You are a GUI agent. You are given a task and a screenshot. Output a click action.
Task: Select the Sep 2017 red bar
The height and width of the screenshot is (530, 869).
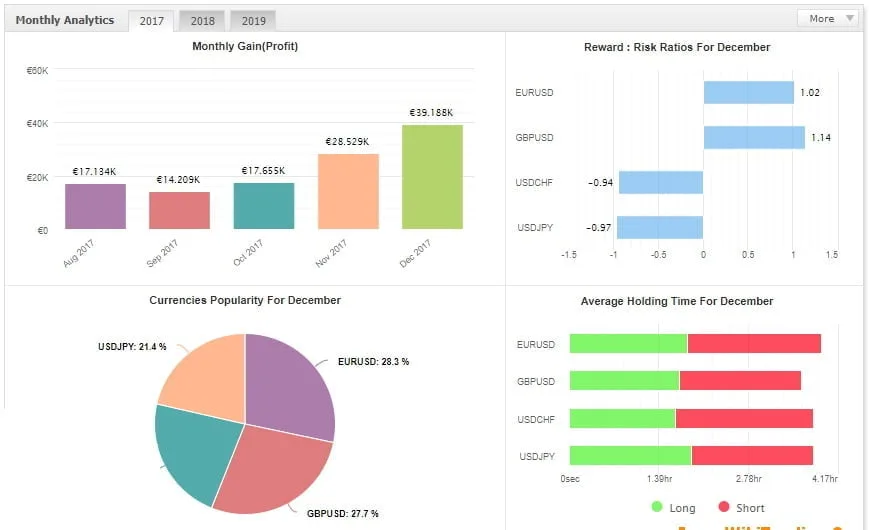click(x=179, y=210)
